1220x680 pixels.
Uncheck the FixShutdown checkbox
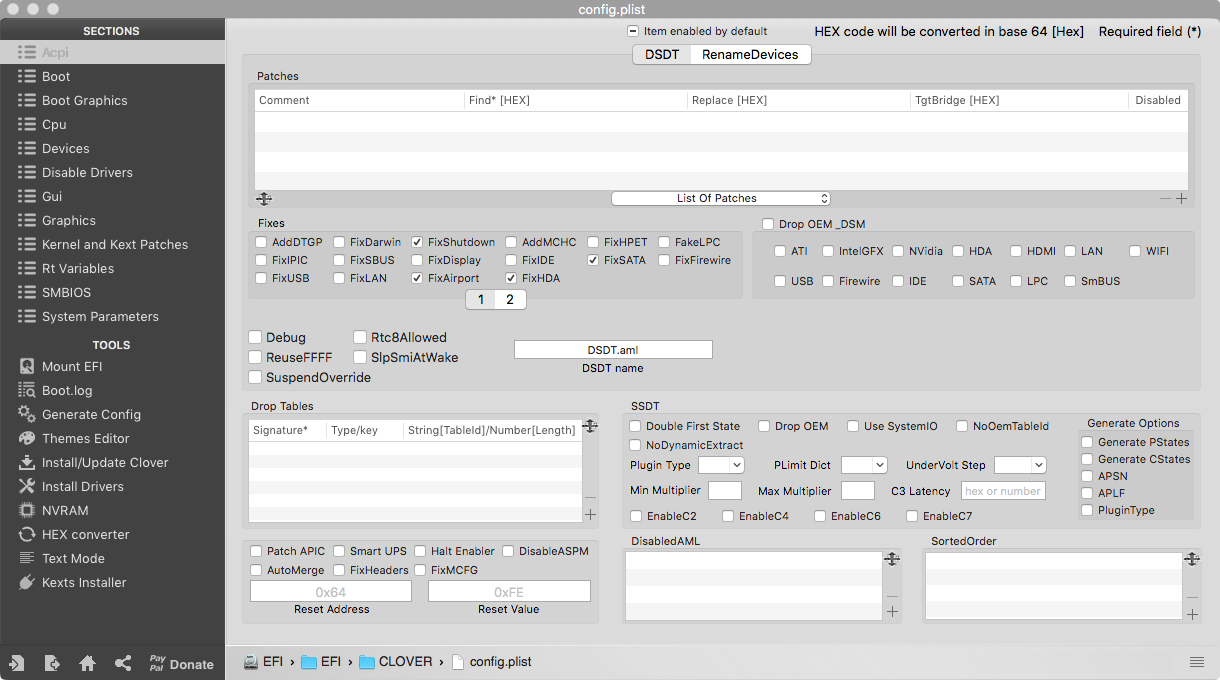pyautogui.click(x=417, y=242)
